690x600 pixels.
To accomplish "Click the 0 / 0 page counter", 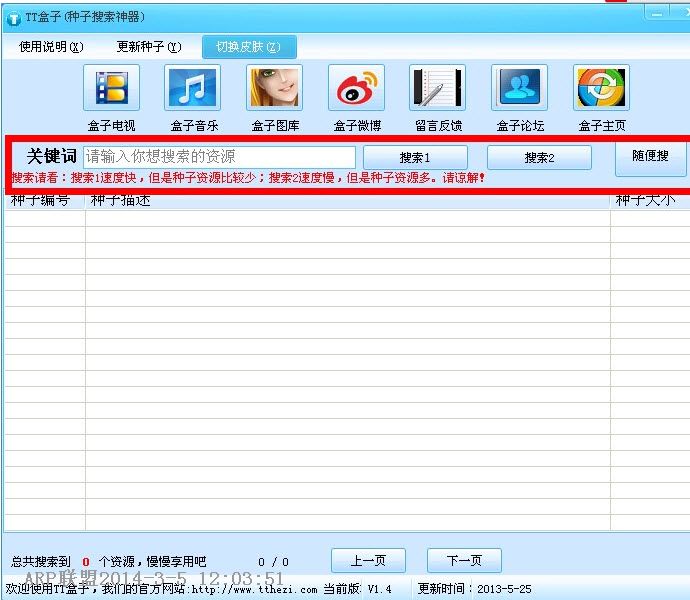I will pyautogui.click(x=273, y=562).
